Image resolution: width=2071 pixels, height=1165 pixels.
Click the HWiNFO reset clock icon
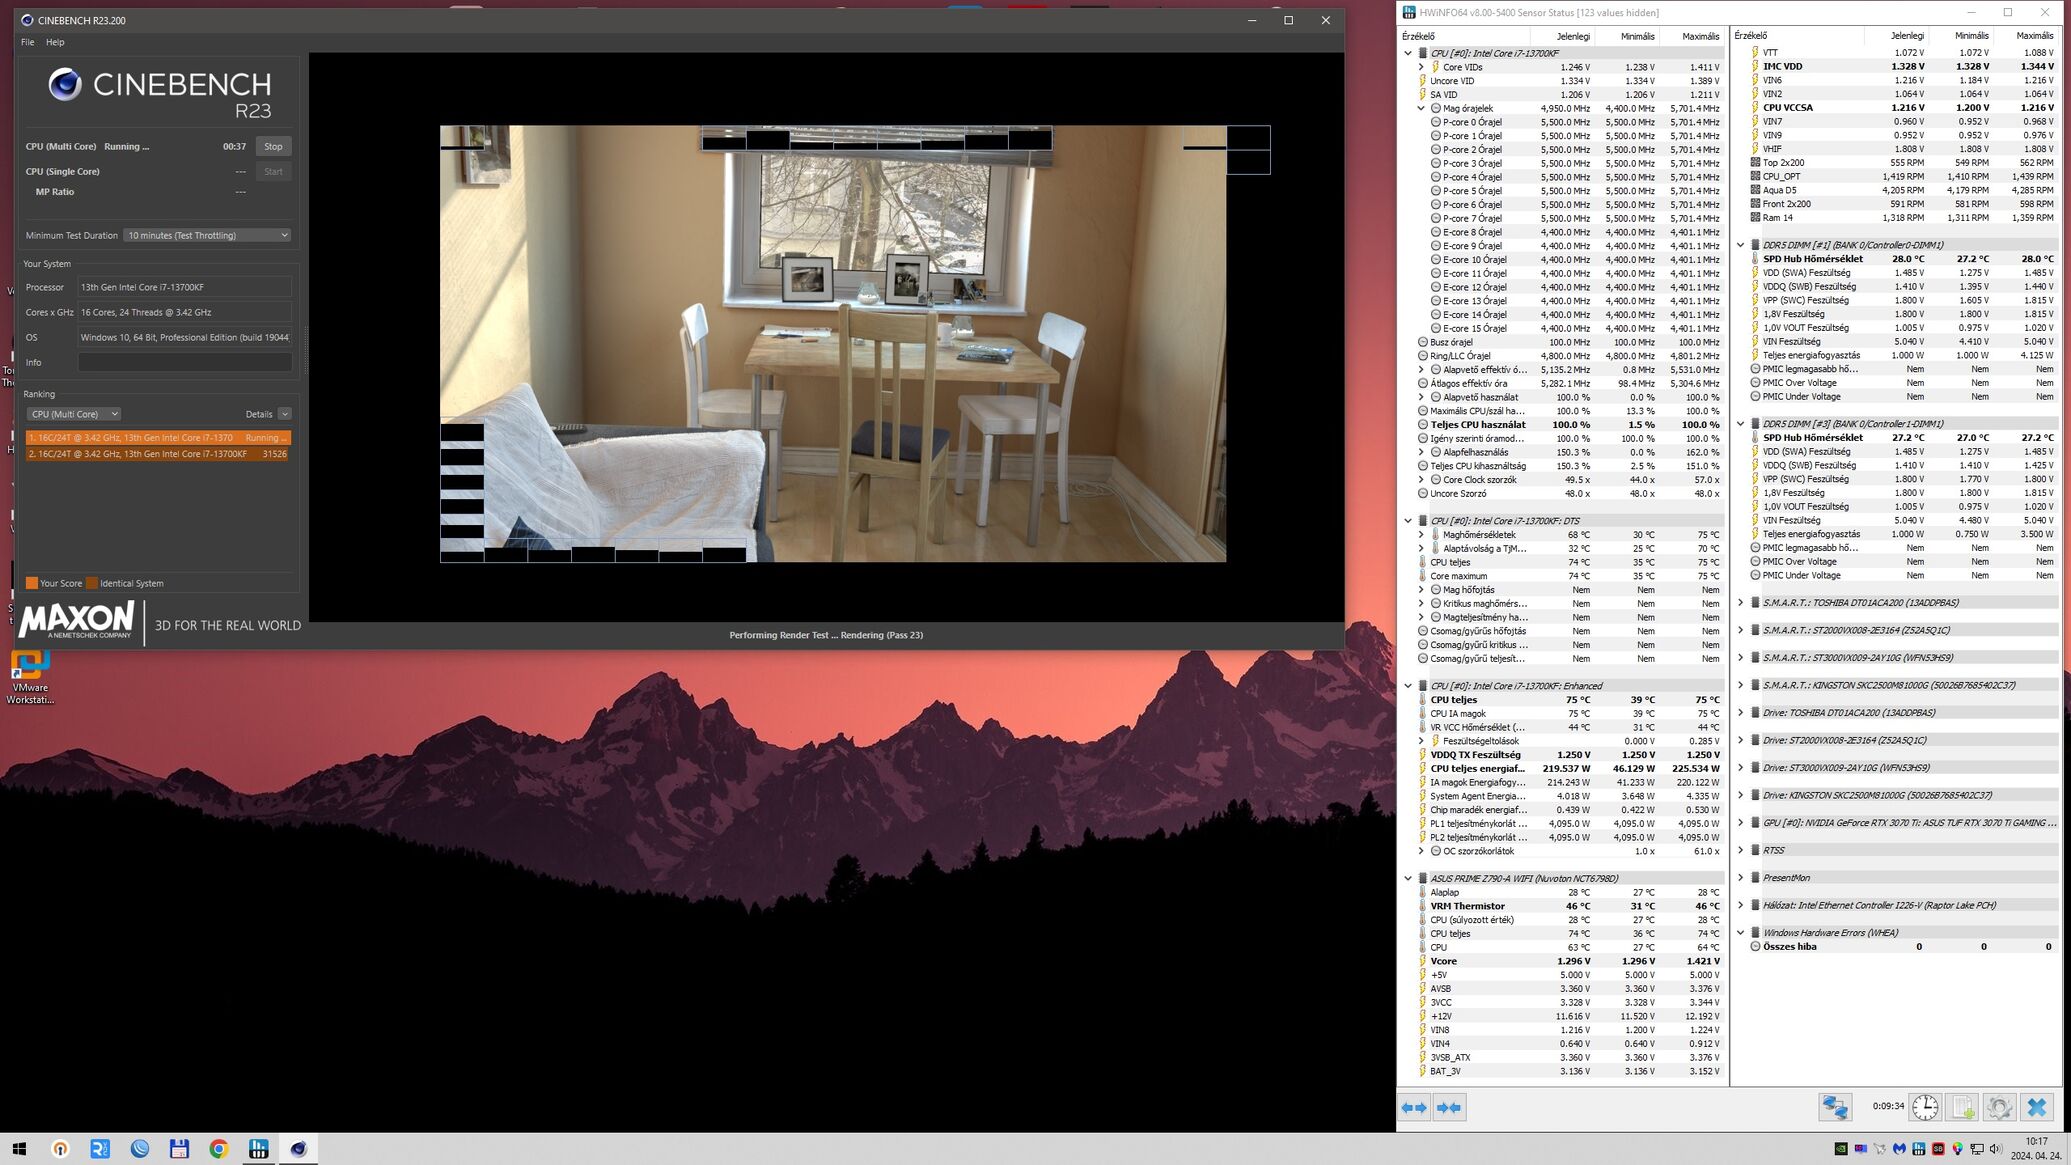point(1925,1107)
